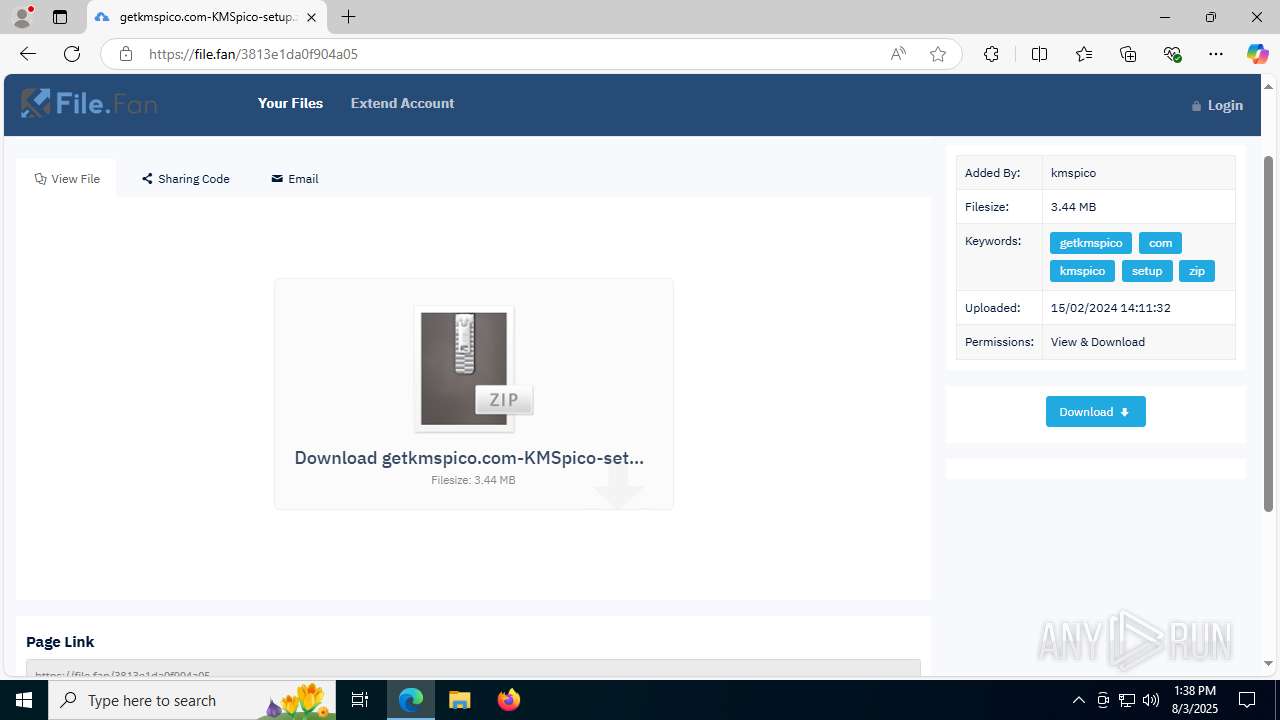Click the Download getkmspico.com-KMSpico-set... title

click(469, 457)
